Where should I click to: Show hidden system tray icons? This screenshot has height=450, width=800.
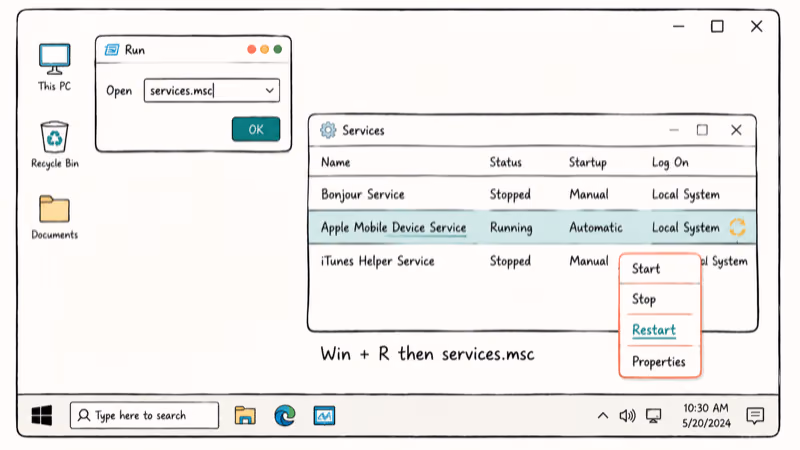click(603, 415)
